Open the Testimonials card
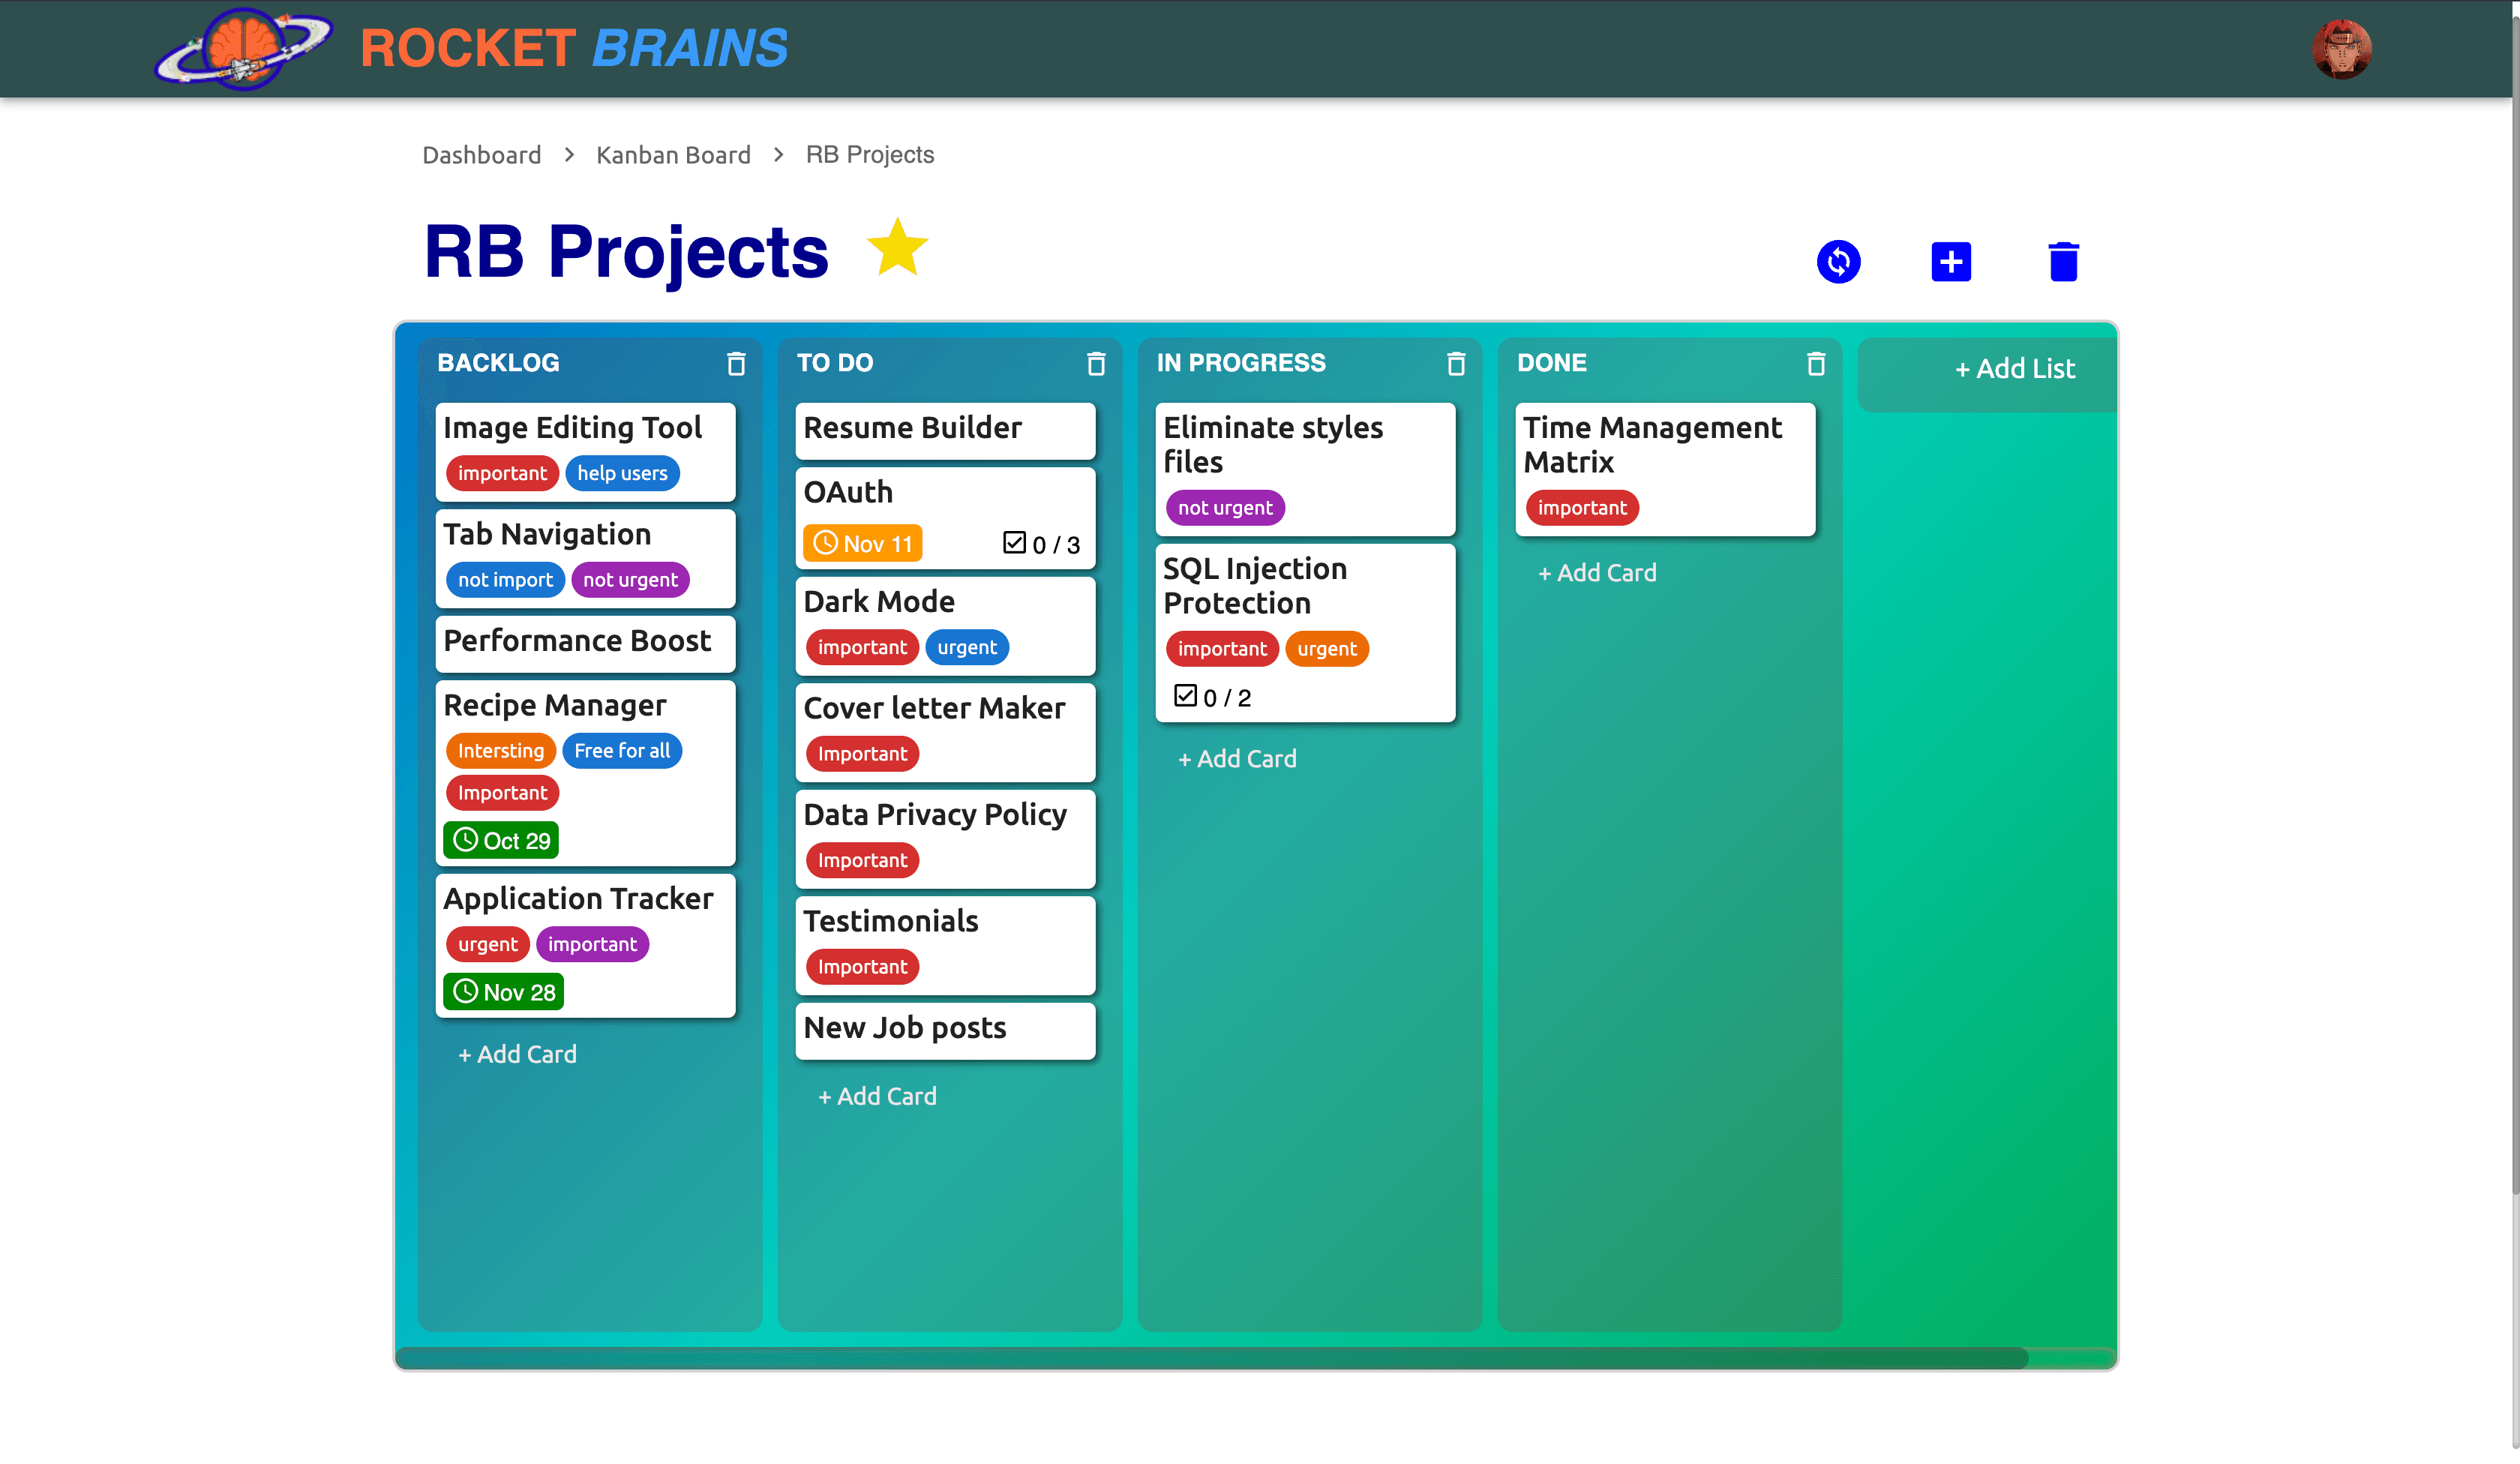Image resolution: width=2520 pixels, height=1464 pixels. click(945, 945)
